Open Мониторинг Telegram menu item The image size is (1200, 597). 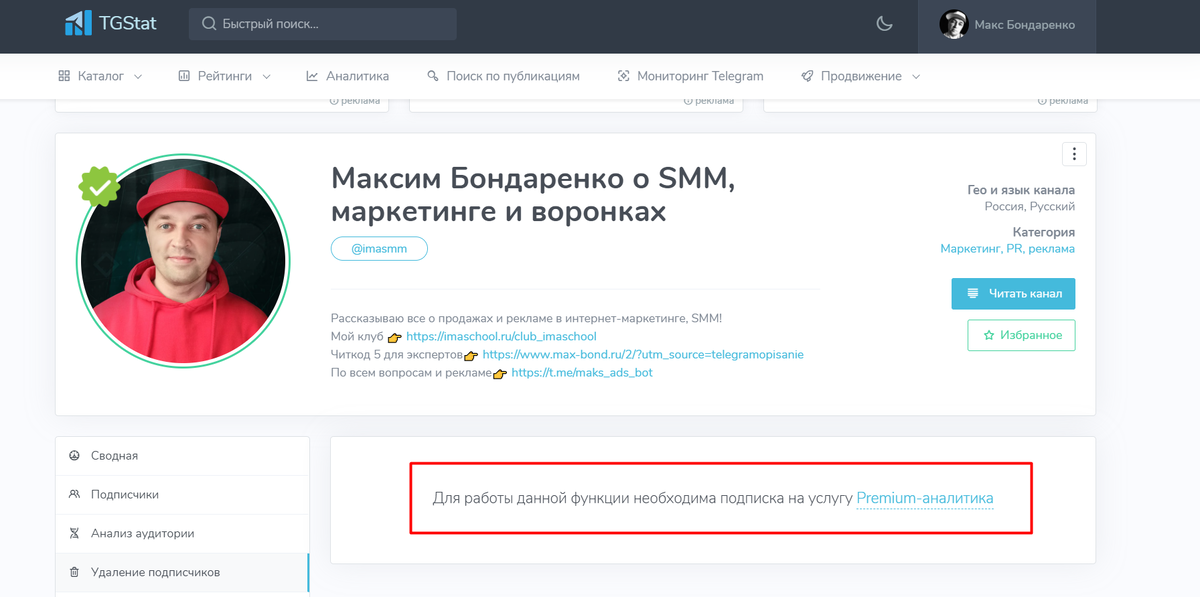[690, 76]
